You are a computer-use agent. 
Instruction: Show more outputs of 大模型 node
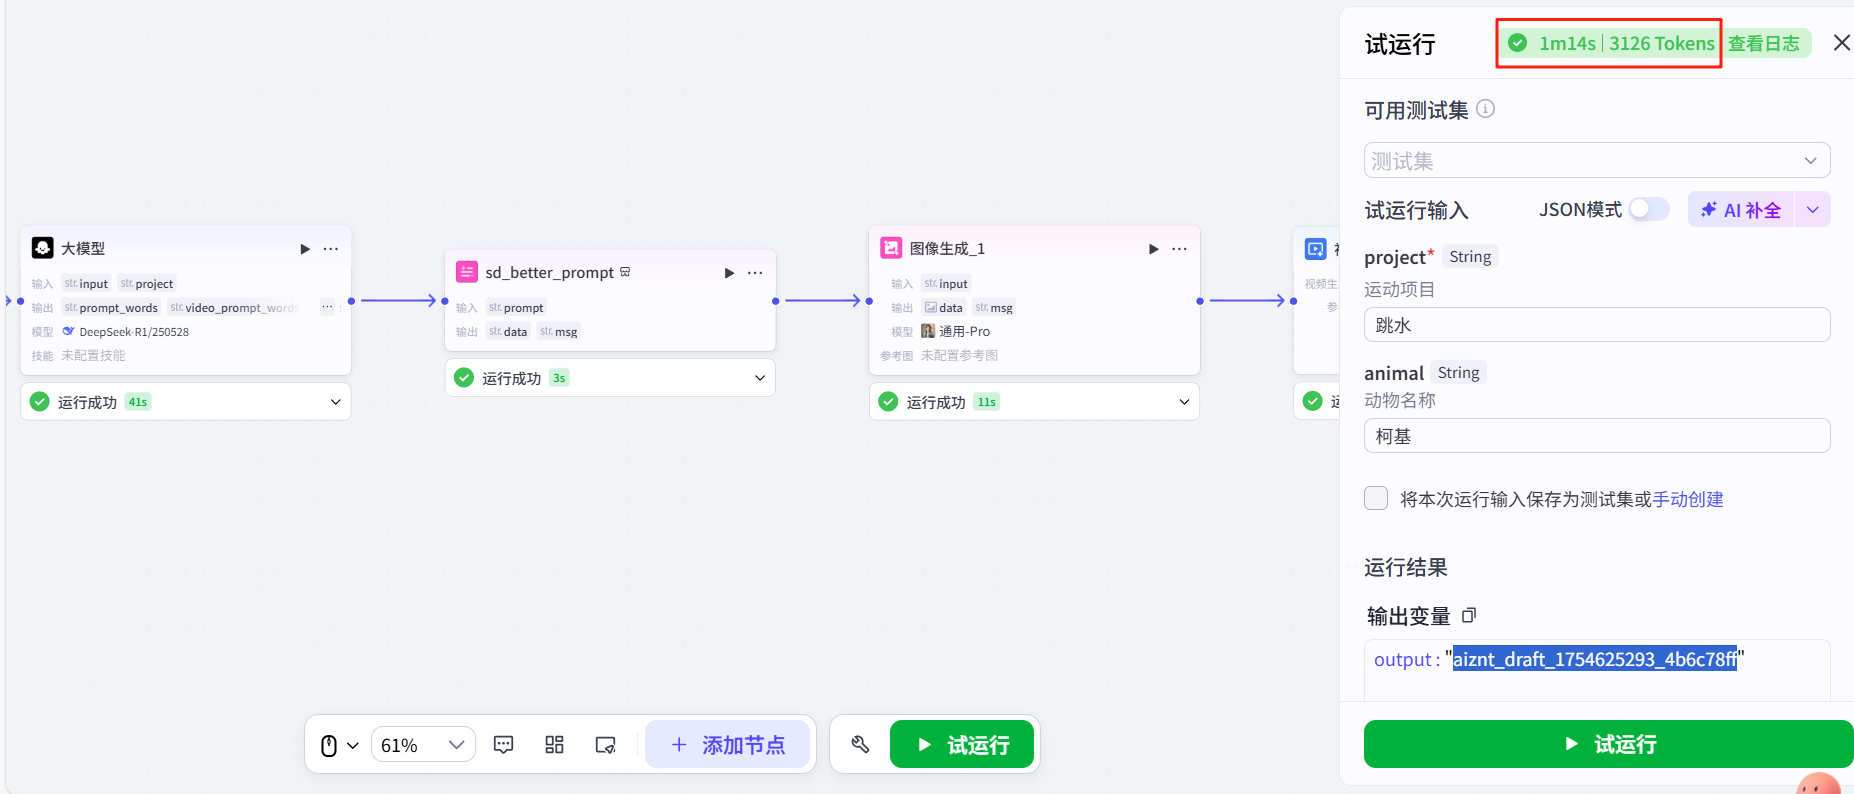(327, 307)
